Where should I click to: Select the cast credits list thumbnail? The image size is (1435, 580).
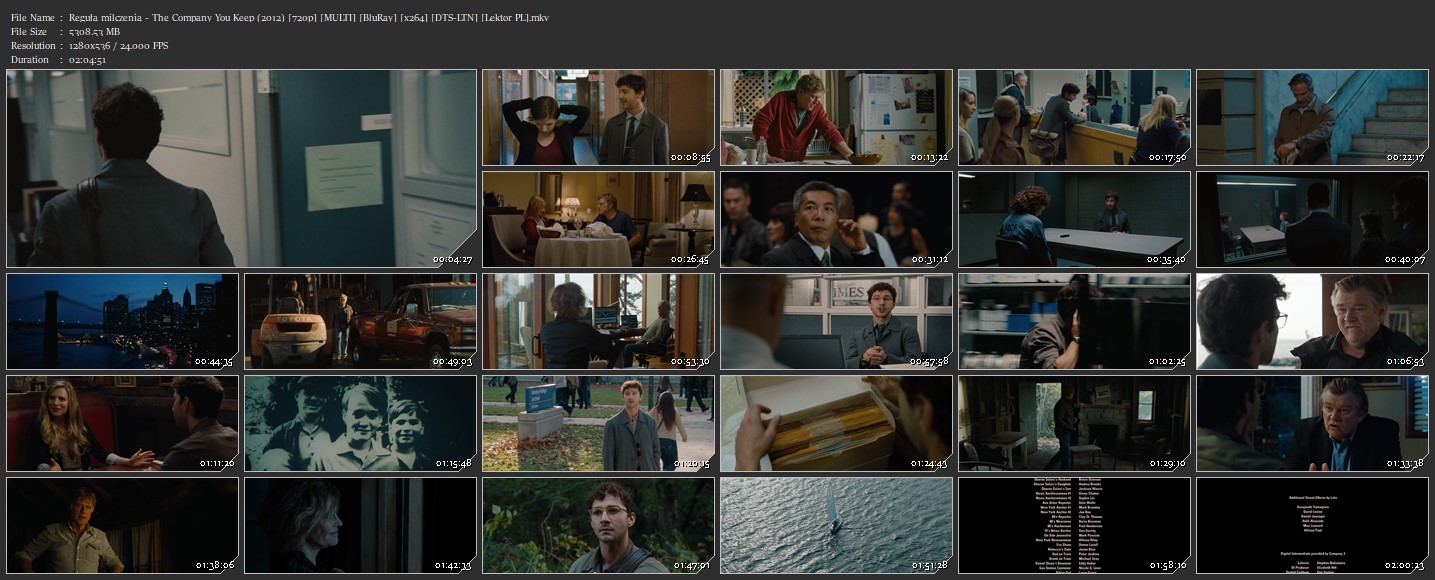click(1074, 525)
